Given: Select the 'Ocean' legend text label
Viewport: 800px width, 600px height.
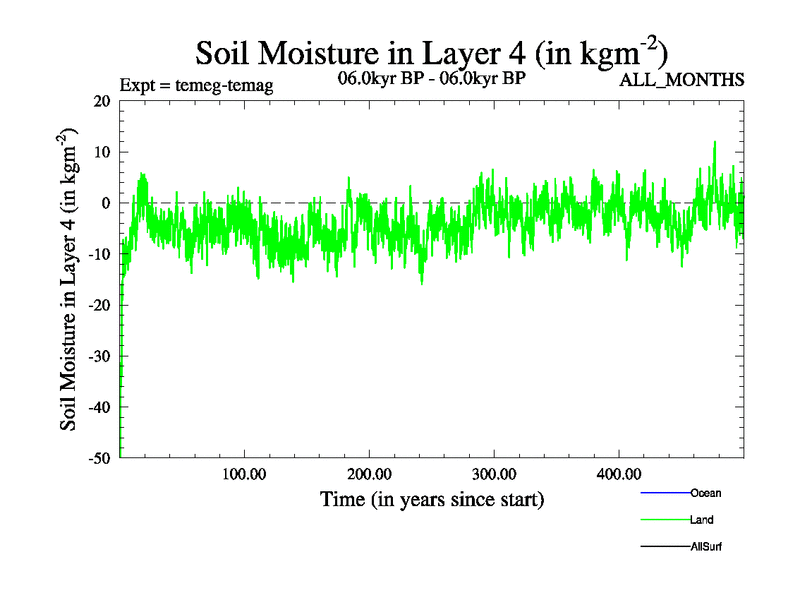Looking at the screenshot, I should pyautogui.click(x=705, y=493).
